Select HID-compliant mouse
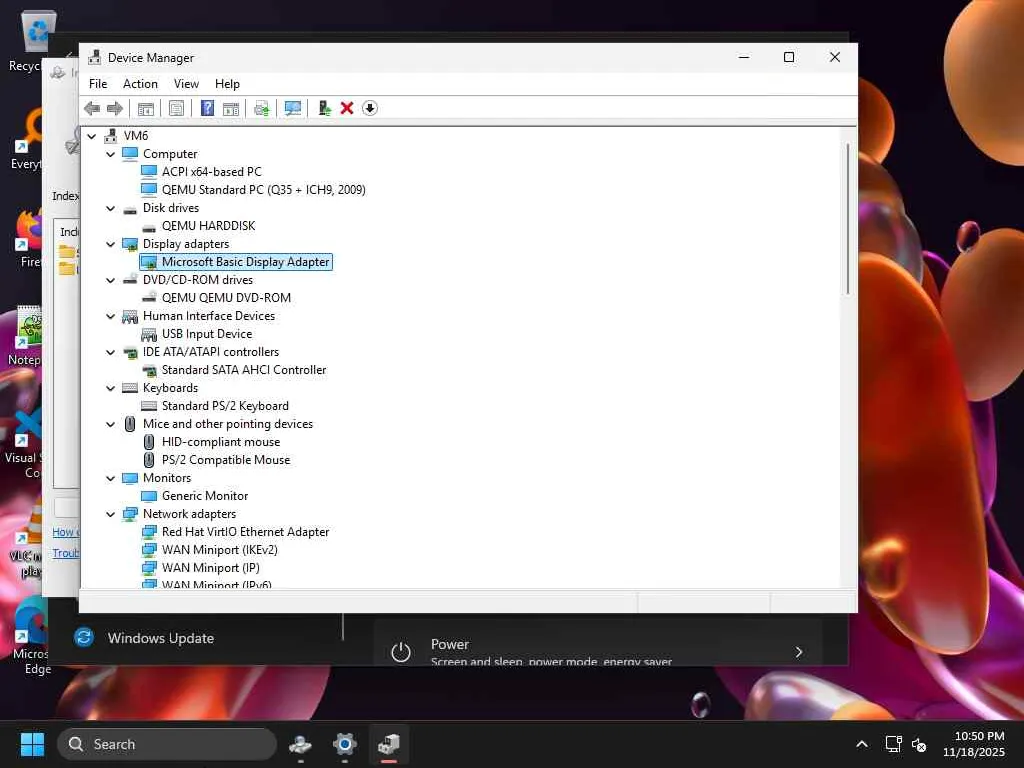1024x768 pixels. (221, 442)
